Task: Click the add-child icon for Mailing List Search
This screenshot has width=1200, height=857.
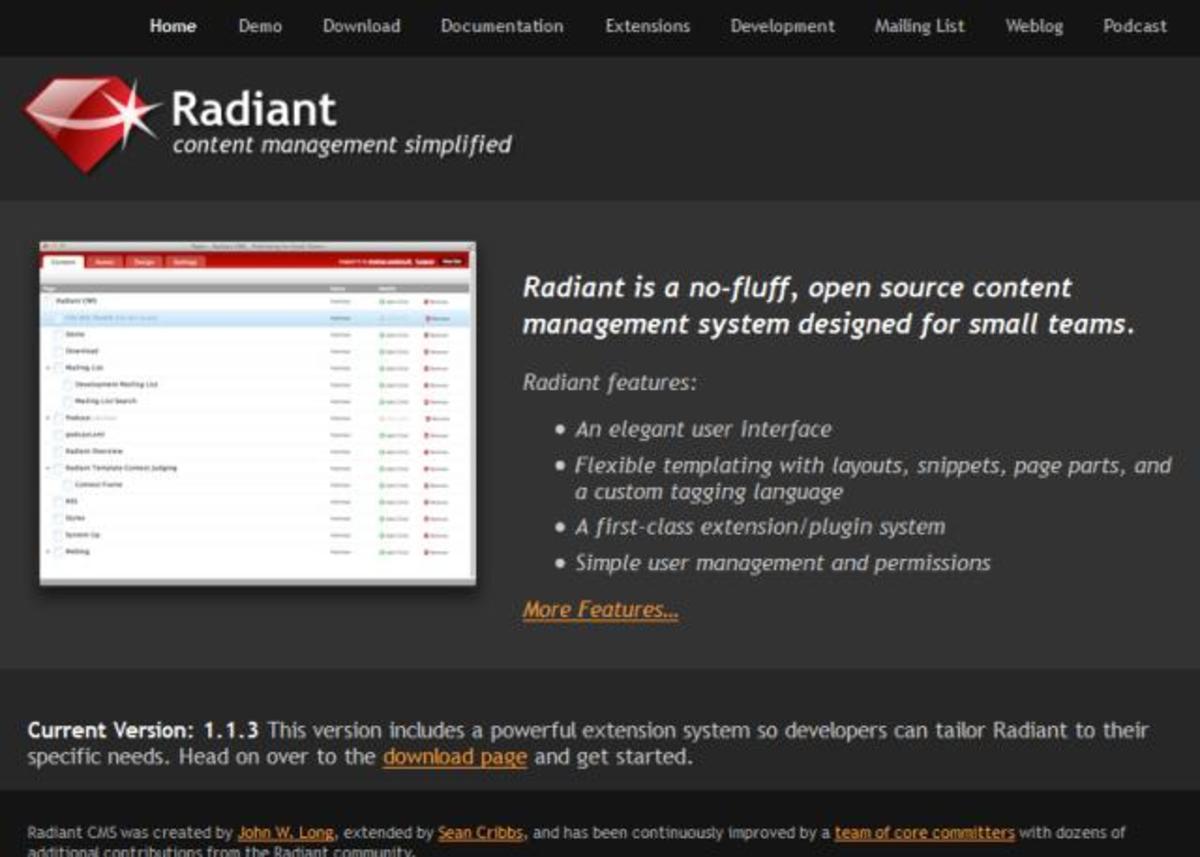Action: coord(389,401)
